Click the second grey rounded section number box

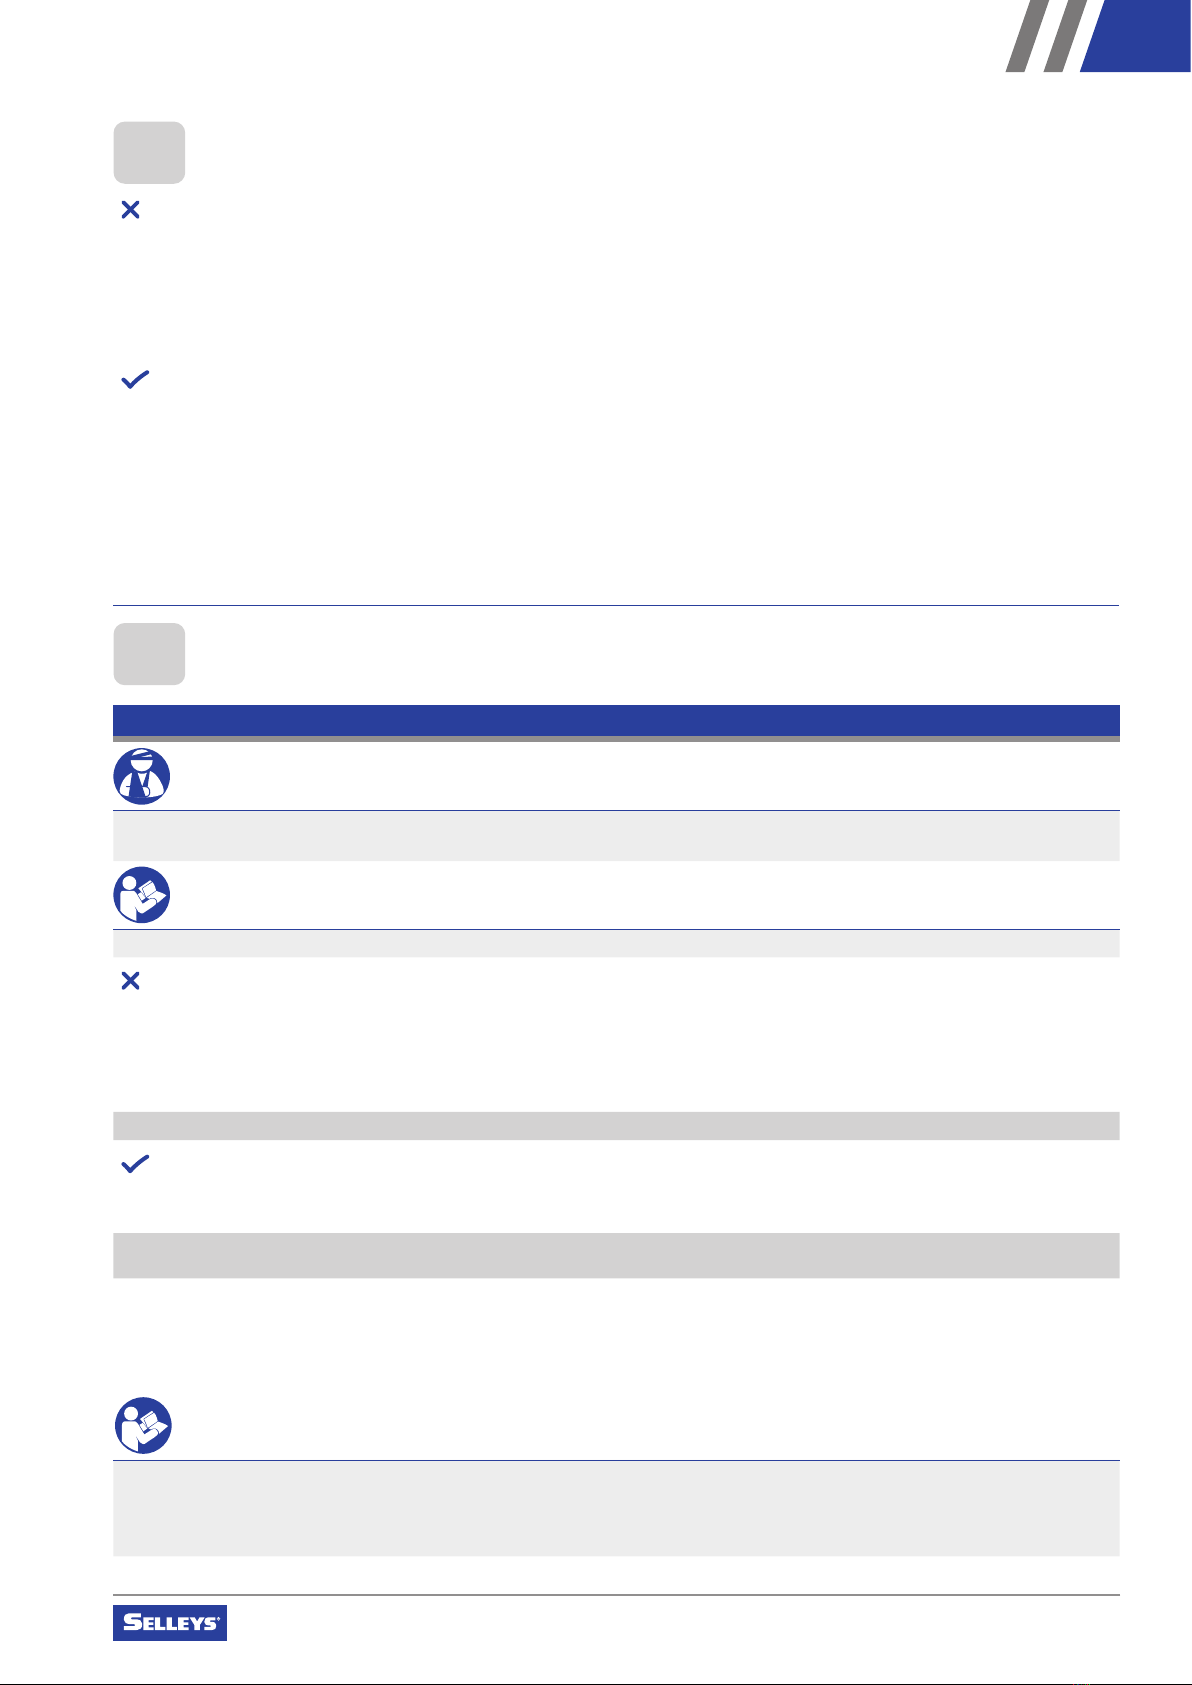point(149,654)
